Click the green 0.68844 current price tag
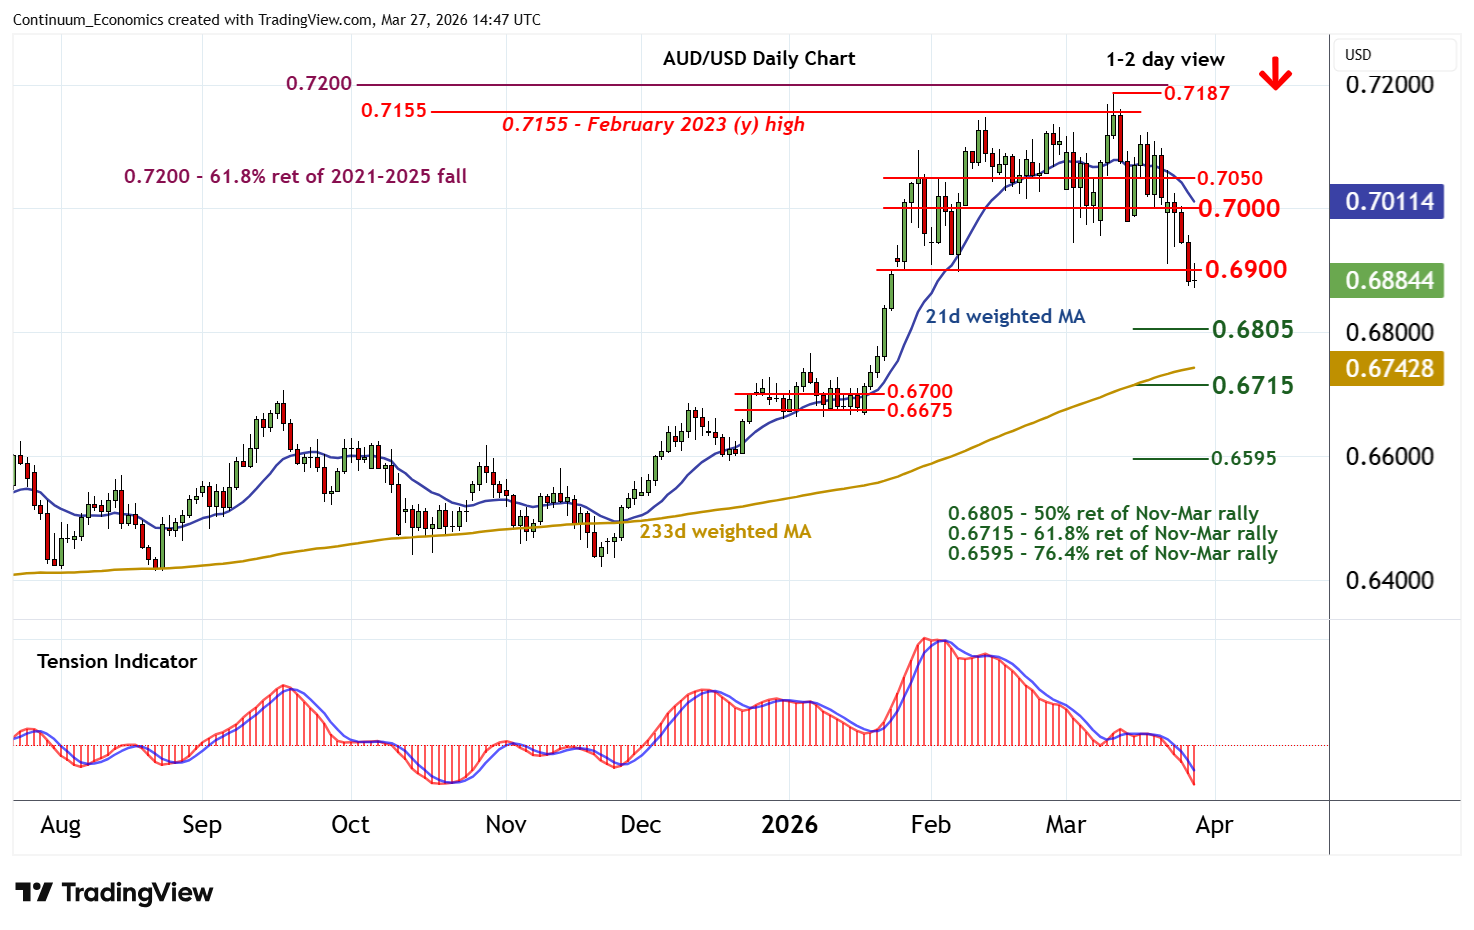1474x930 pixels. 1389,281
